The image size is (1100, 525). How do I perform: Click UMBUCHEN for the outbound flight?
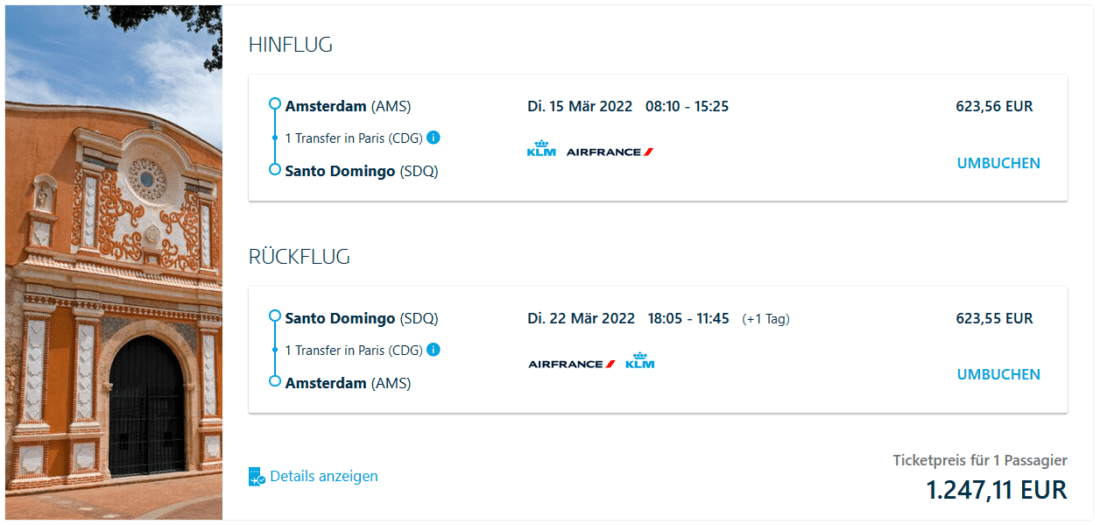[998, 163]
